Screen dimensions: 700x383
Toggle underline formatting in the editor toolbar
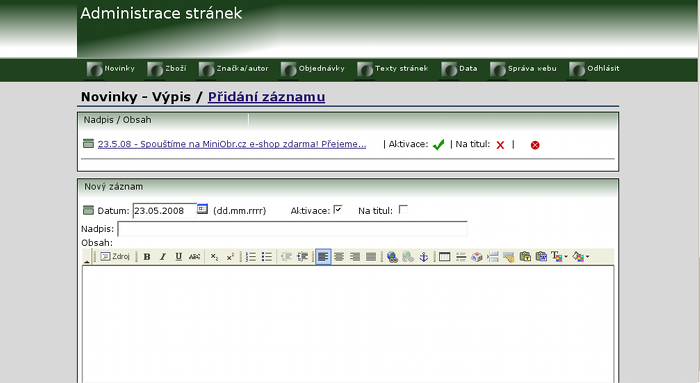tap(179, 257)
